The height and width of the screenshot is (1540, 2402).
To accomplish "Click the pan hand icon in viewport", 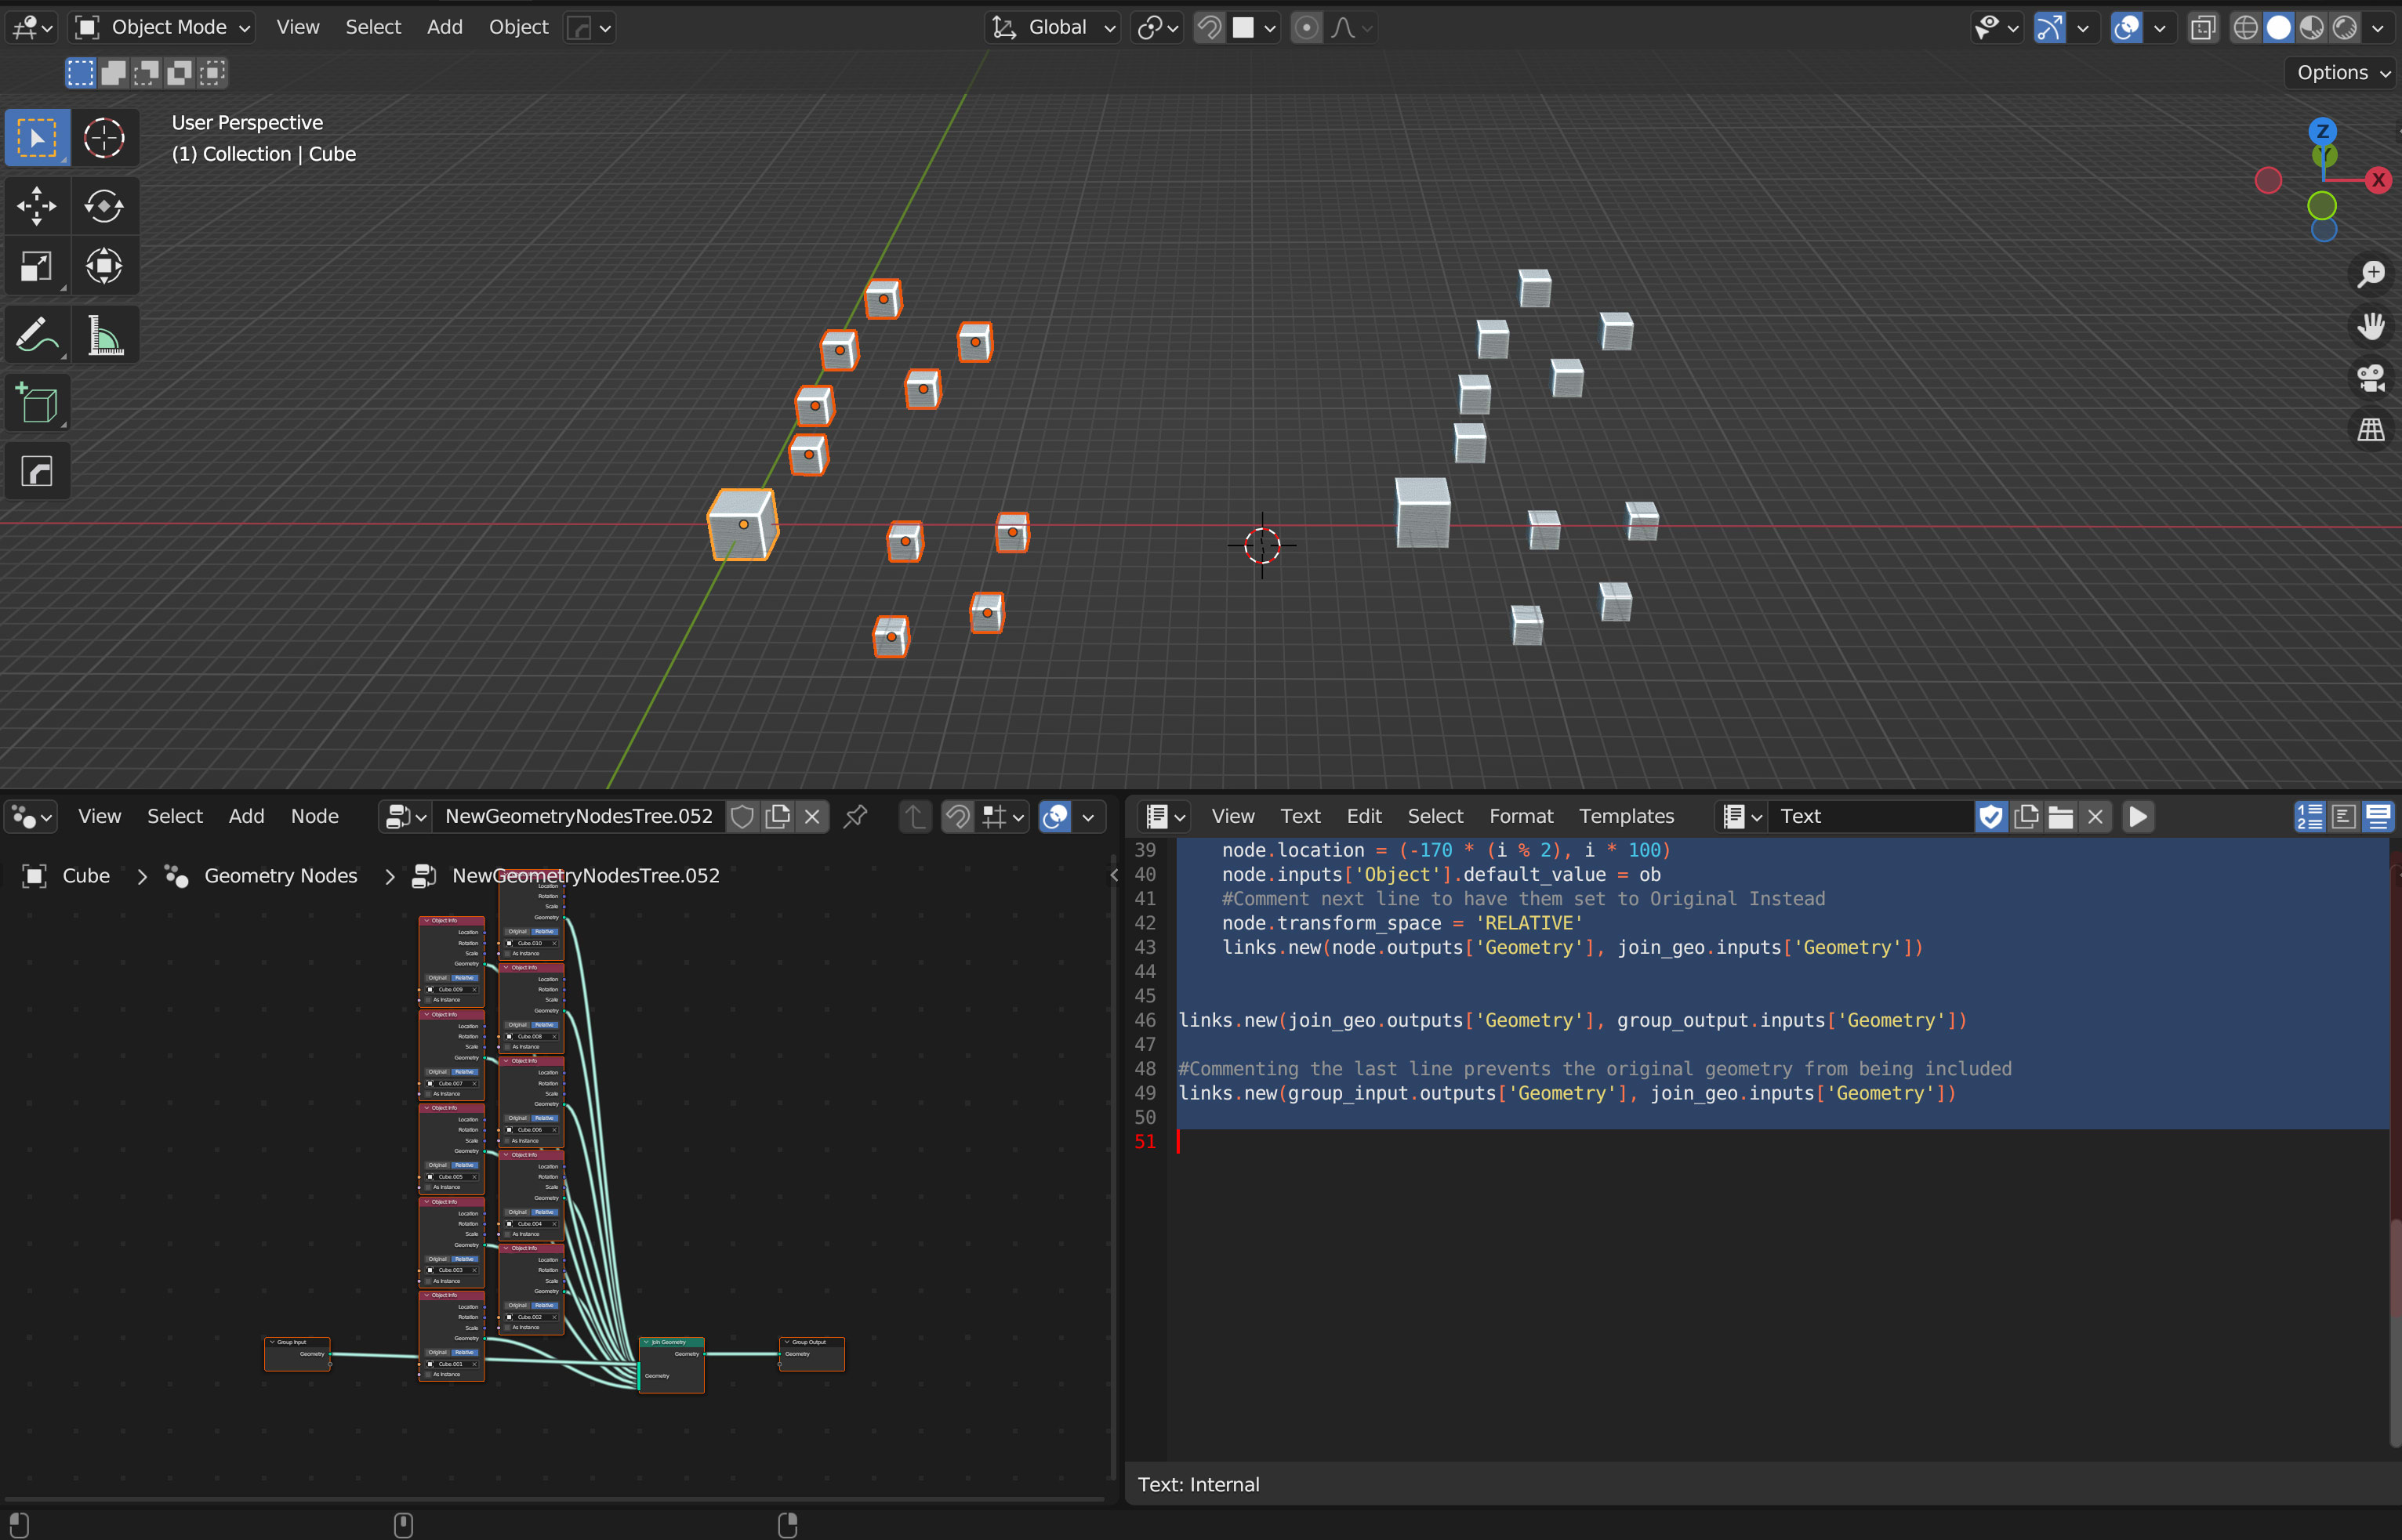I will coord(2371,326).
